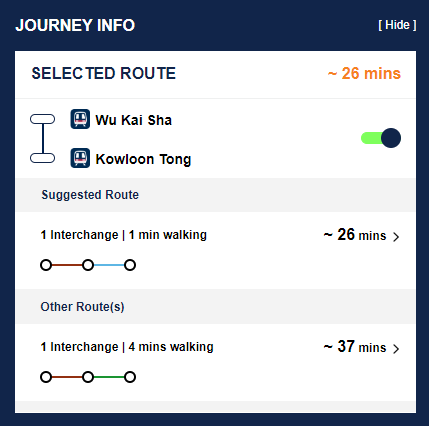Hide the Journey Info panel
Image resolution: width=429 pixels, height=426 pixels.
pyautogui.click(x=397, y=25)
